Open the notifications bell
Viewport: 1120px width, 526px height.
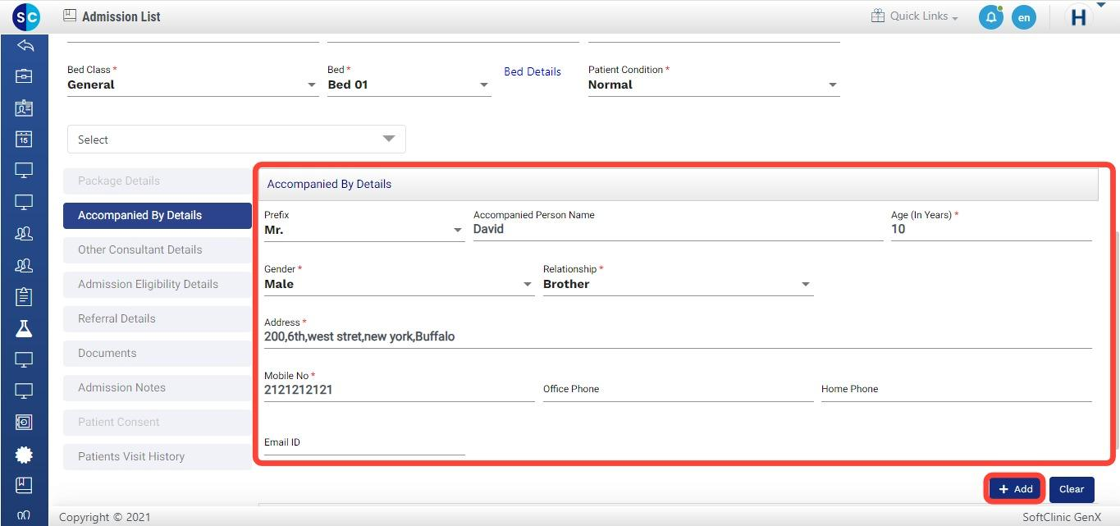click(990, 17)
